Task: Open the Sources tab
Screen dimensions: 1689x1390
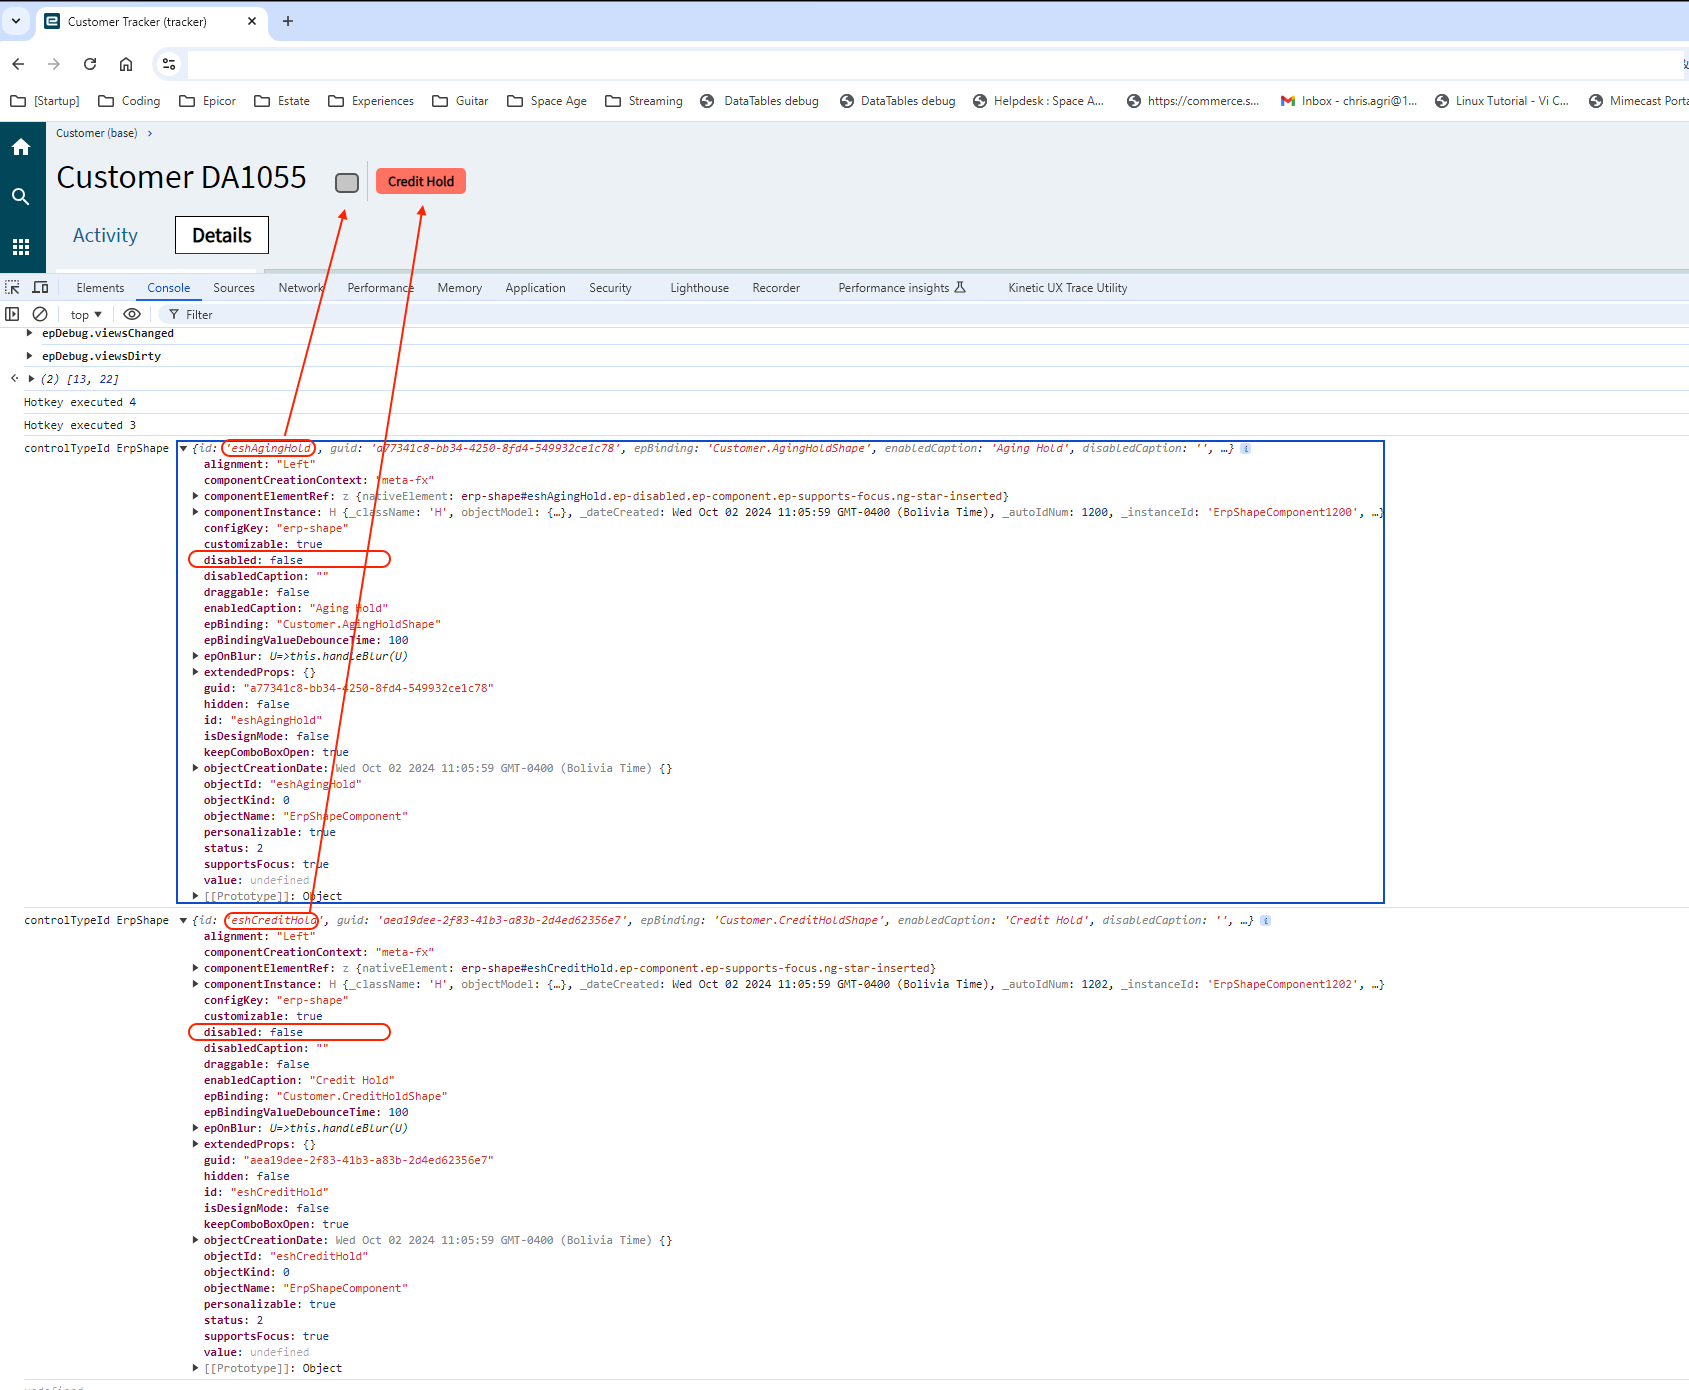Action: (x=234, y=288)
